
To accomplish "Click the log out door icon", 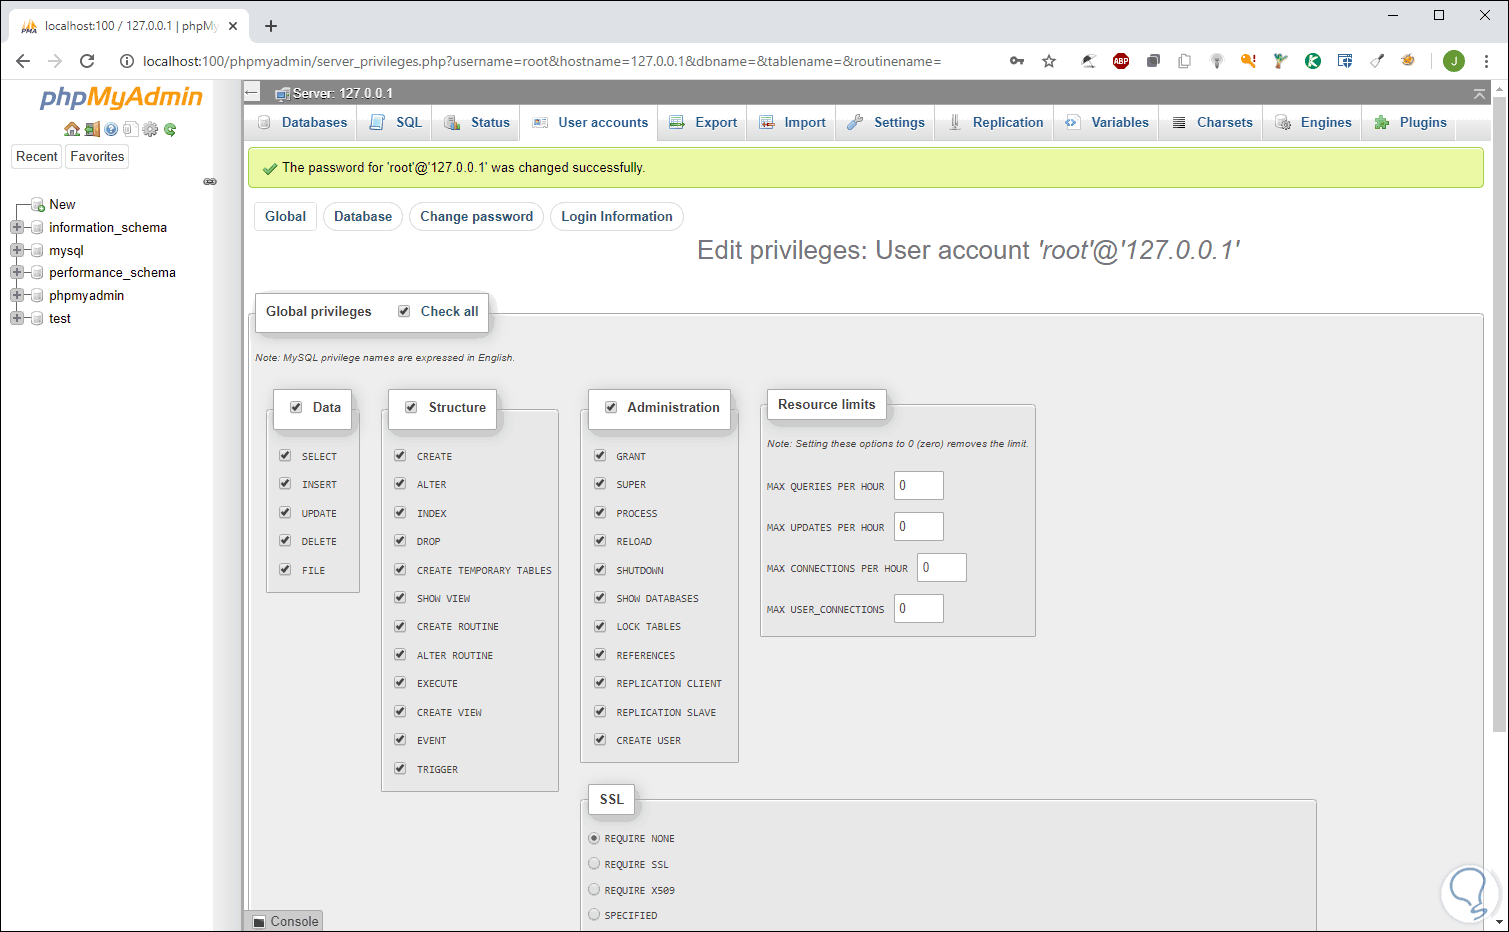I will coord(91,129).
